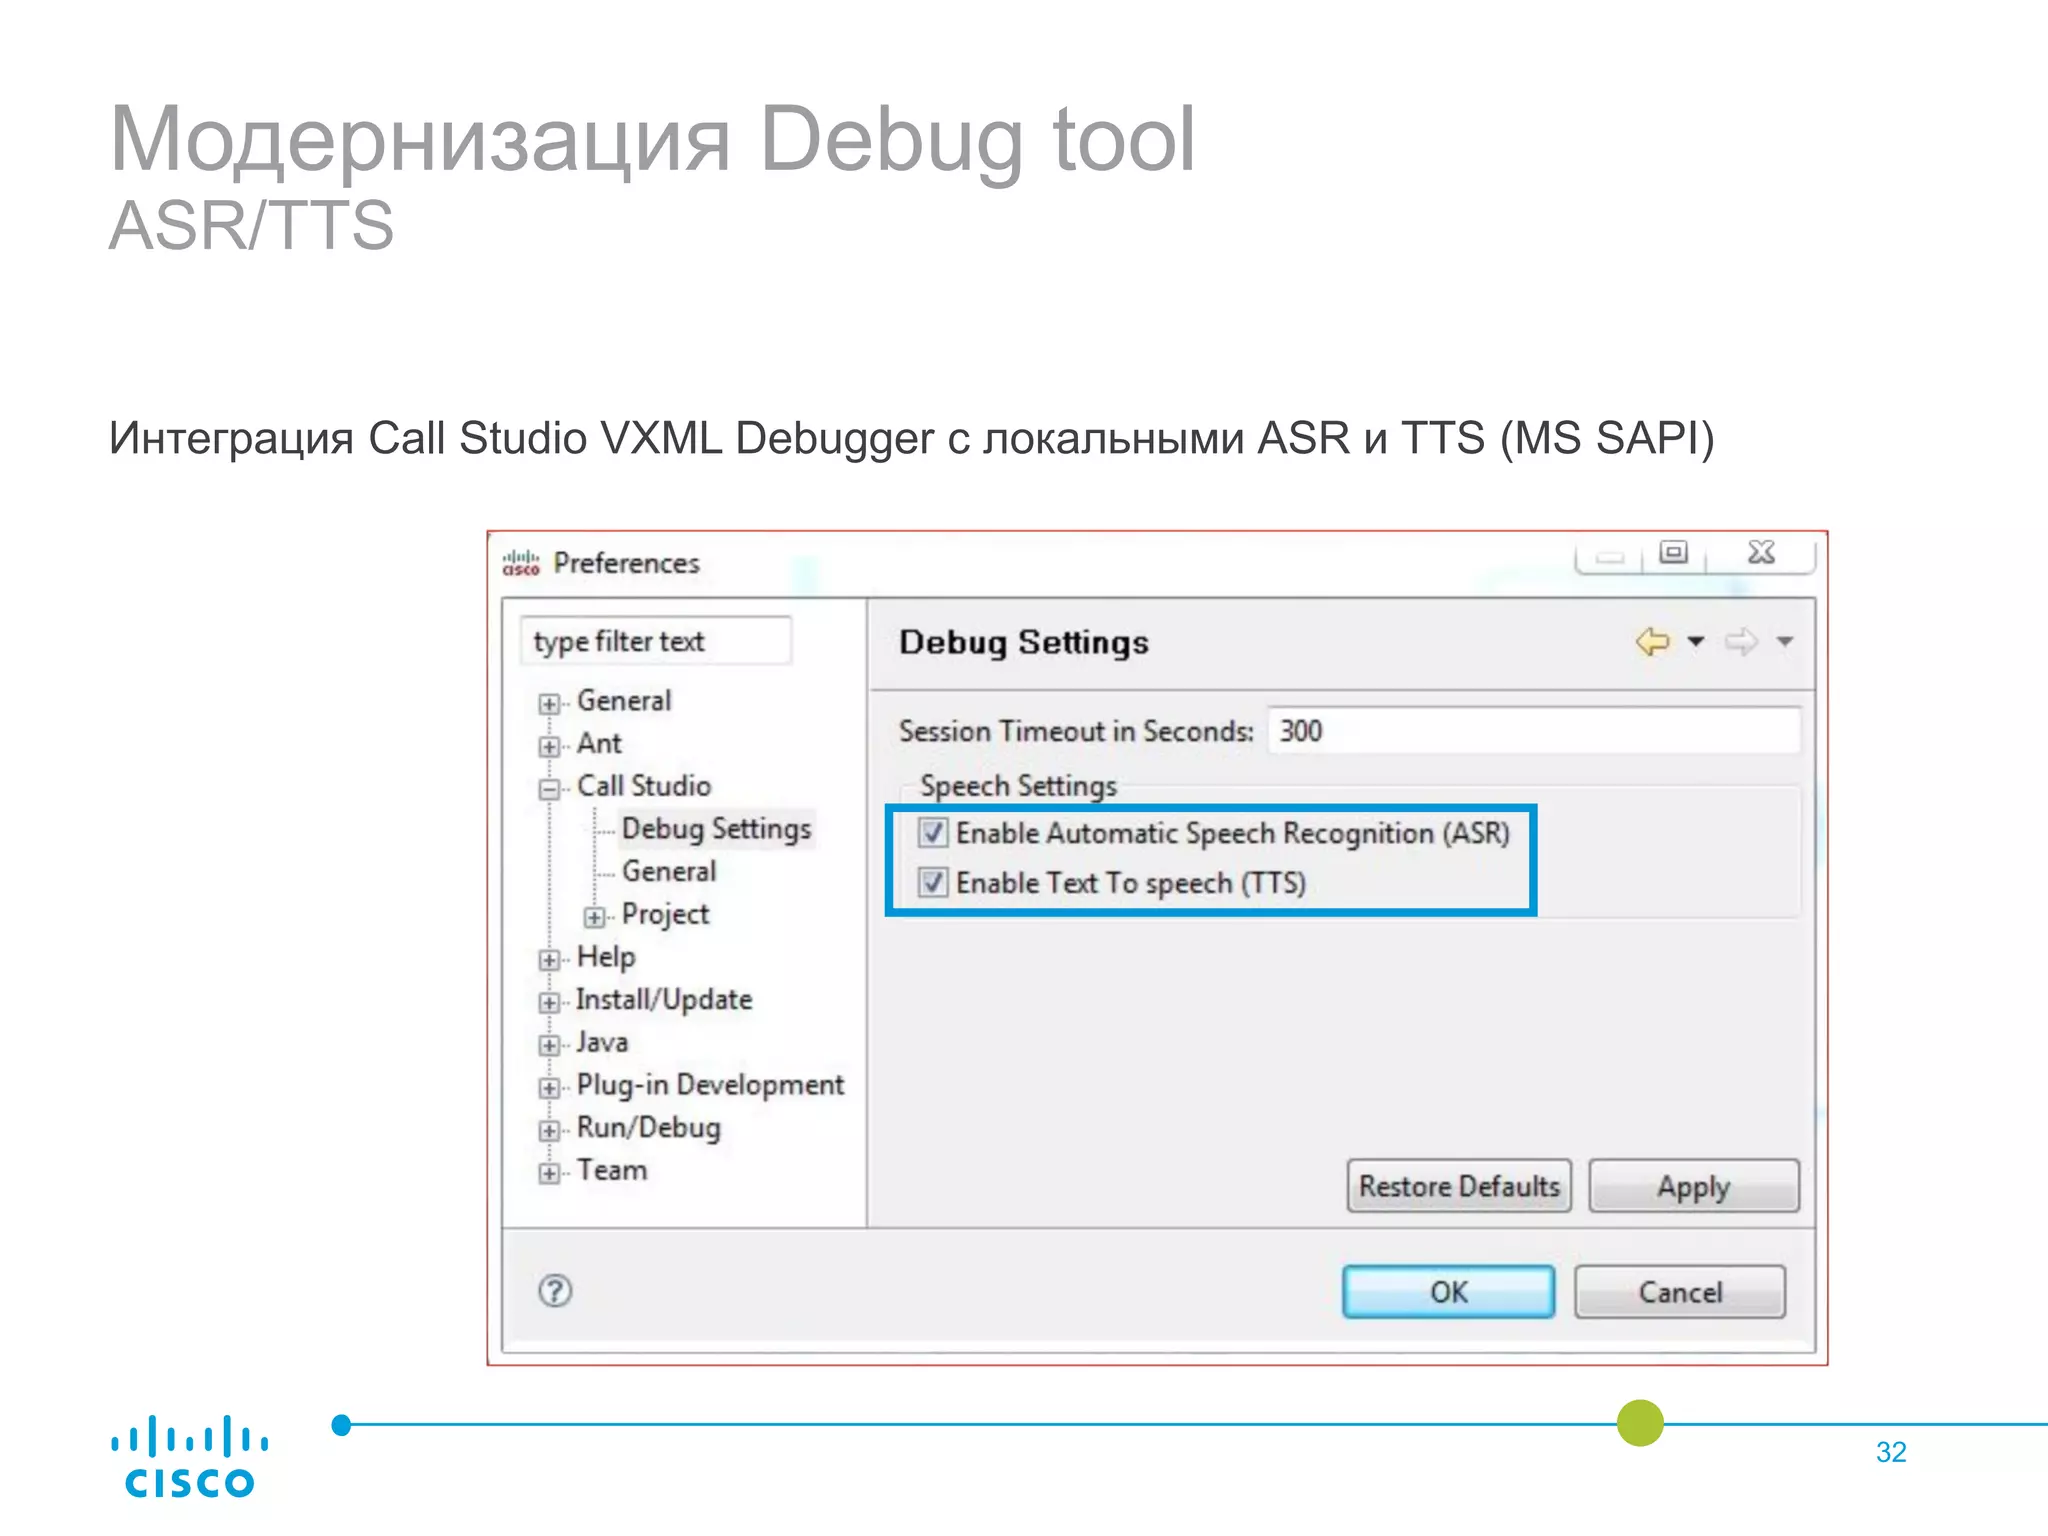Expand the Java tree node
2048x1536 pixels.
click(548, 1046)
